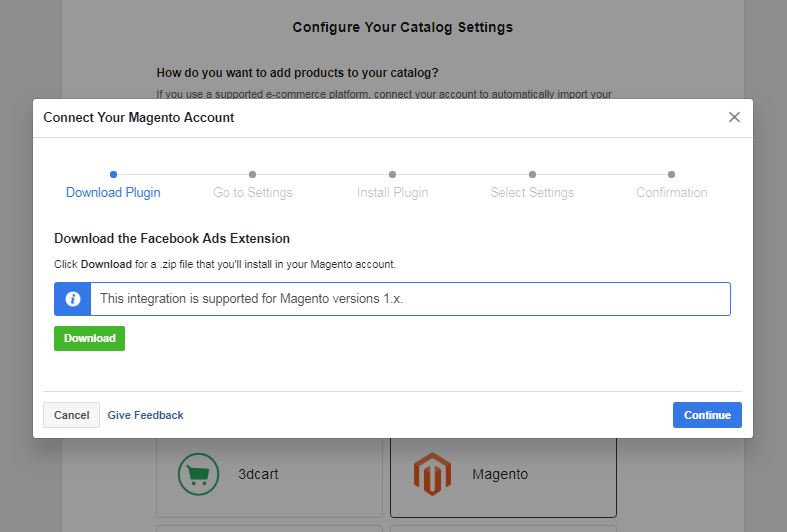The width and height of the screenshot is (787, 532).
Task: Click the 3dcart shopping cart icon
Action: point(198,474)
